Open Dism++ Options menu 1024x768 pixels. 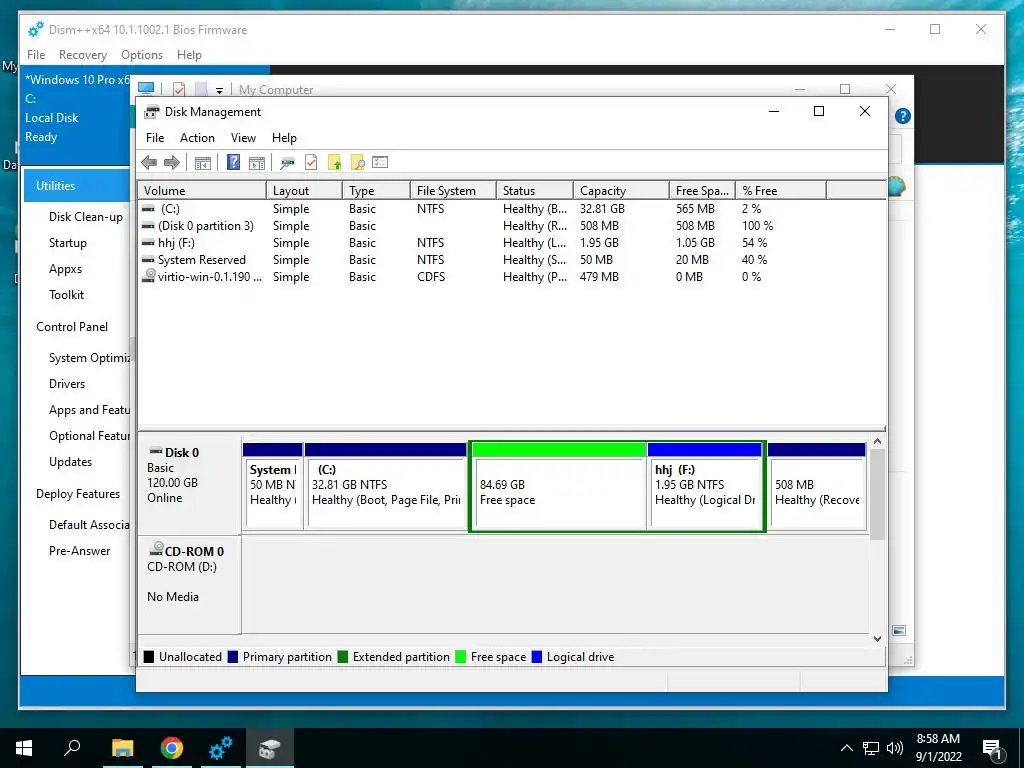142,55
